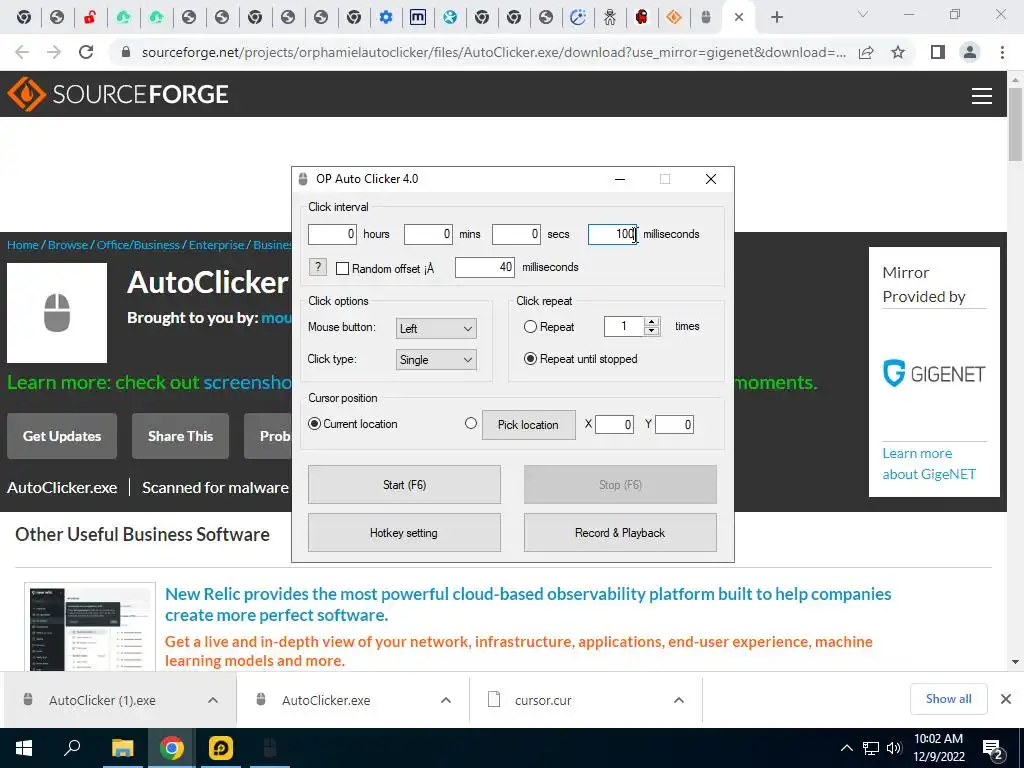Open taskbar search
The width and height of the screenshot is (1024, 768).
(72, 748)
